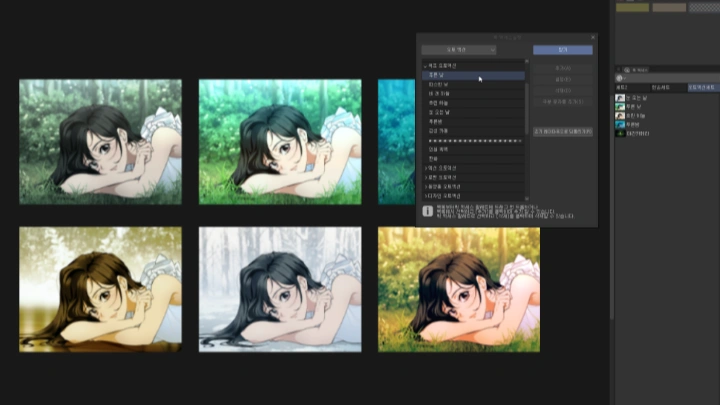This screenshot has width=720, height=405.
Task: Click the sepia yellow-toned girl image on the canvas
Action: click(101, 289)
